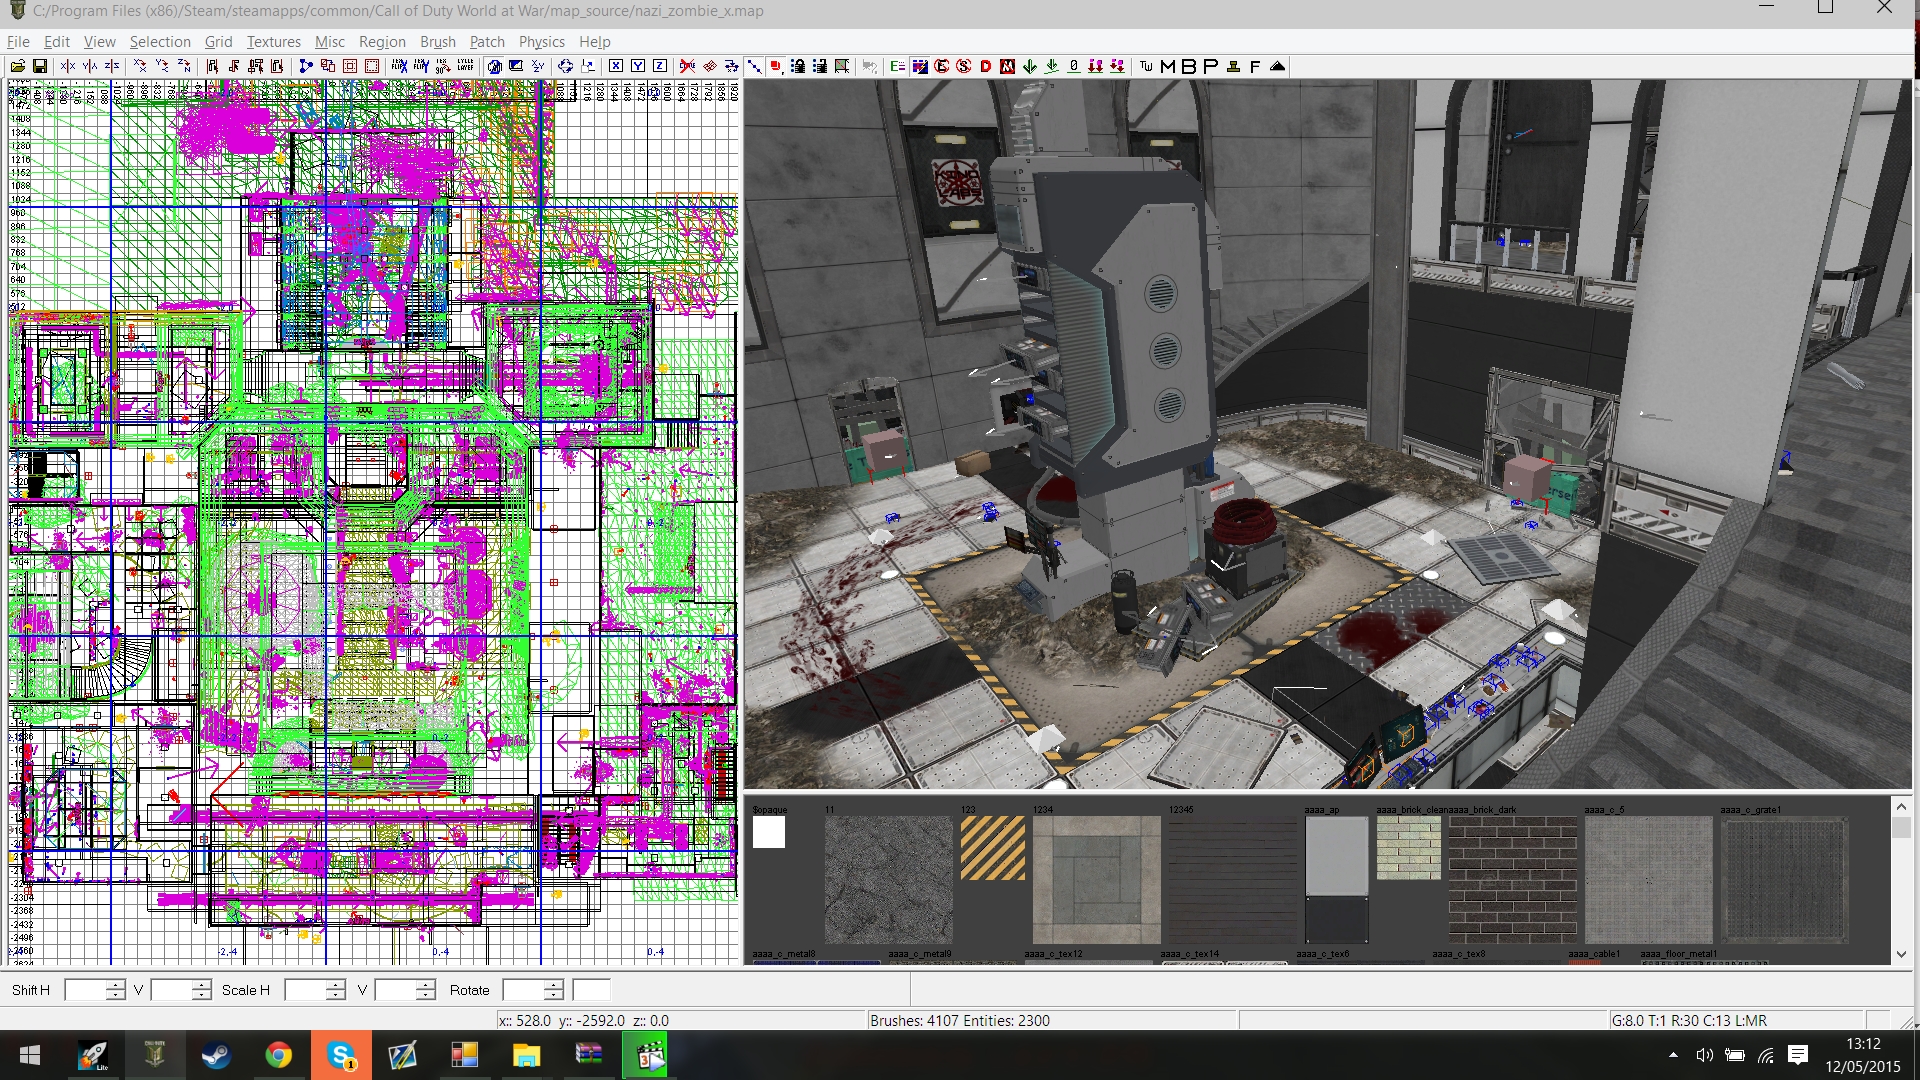Viewport: 1920px width, 1080px height.
Task: Open Steam from the Windows taskbar
Action: 216,1055
